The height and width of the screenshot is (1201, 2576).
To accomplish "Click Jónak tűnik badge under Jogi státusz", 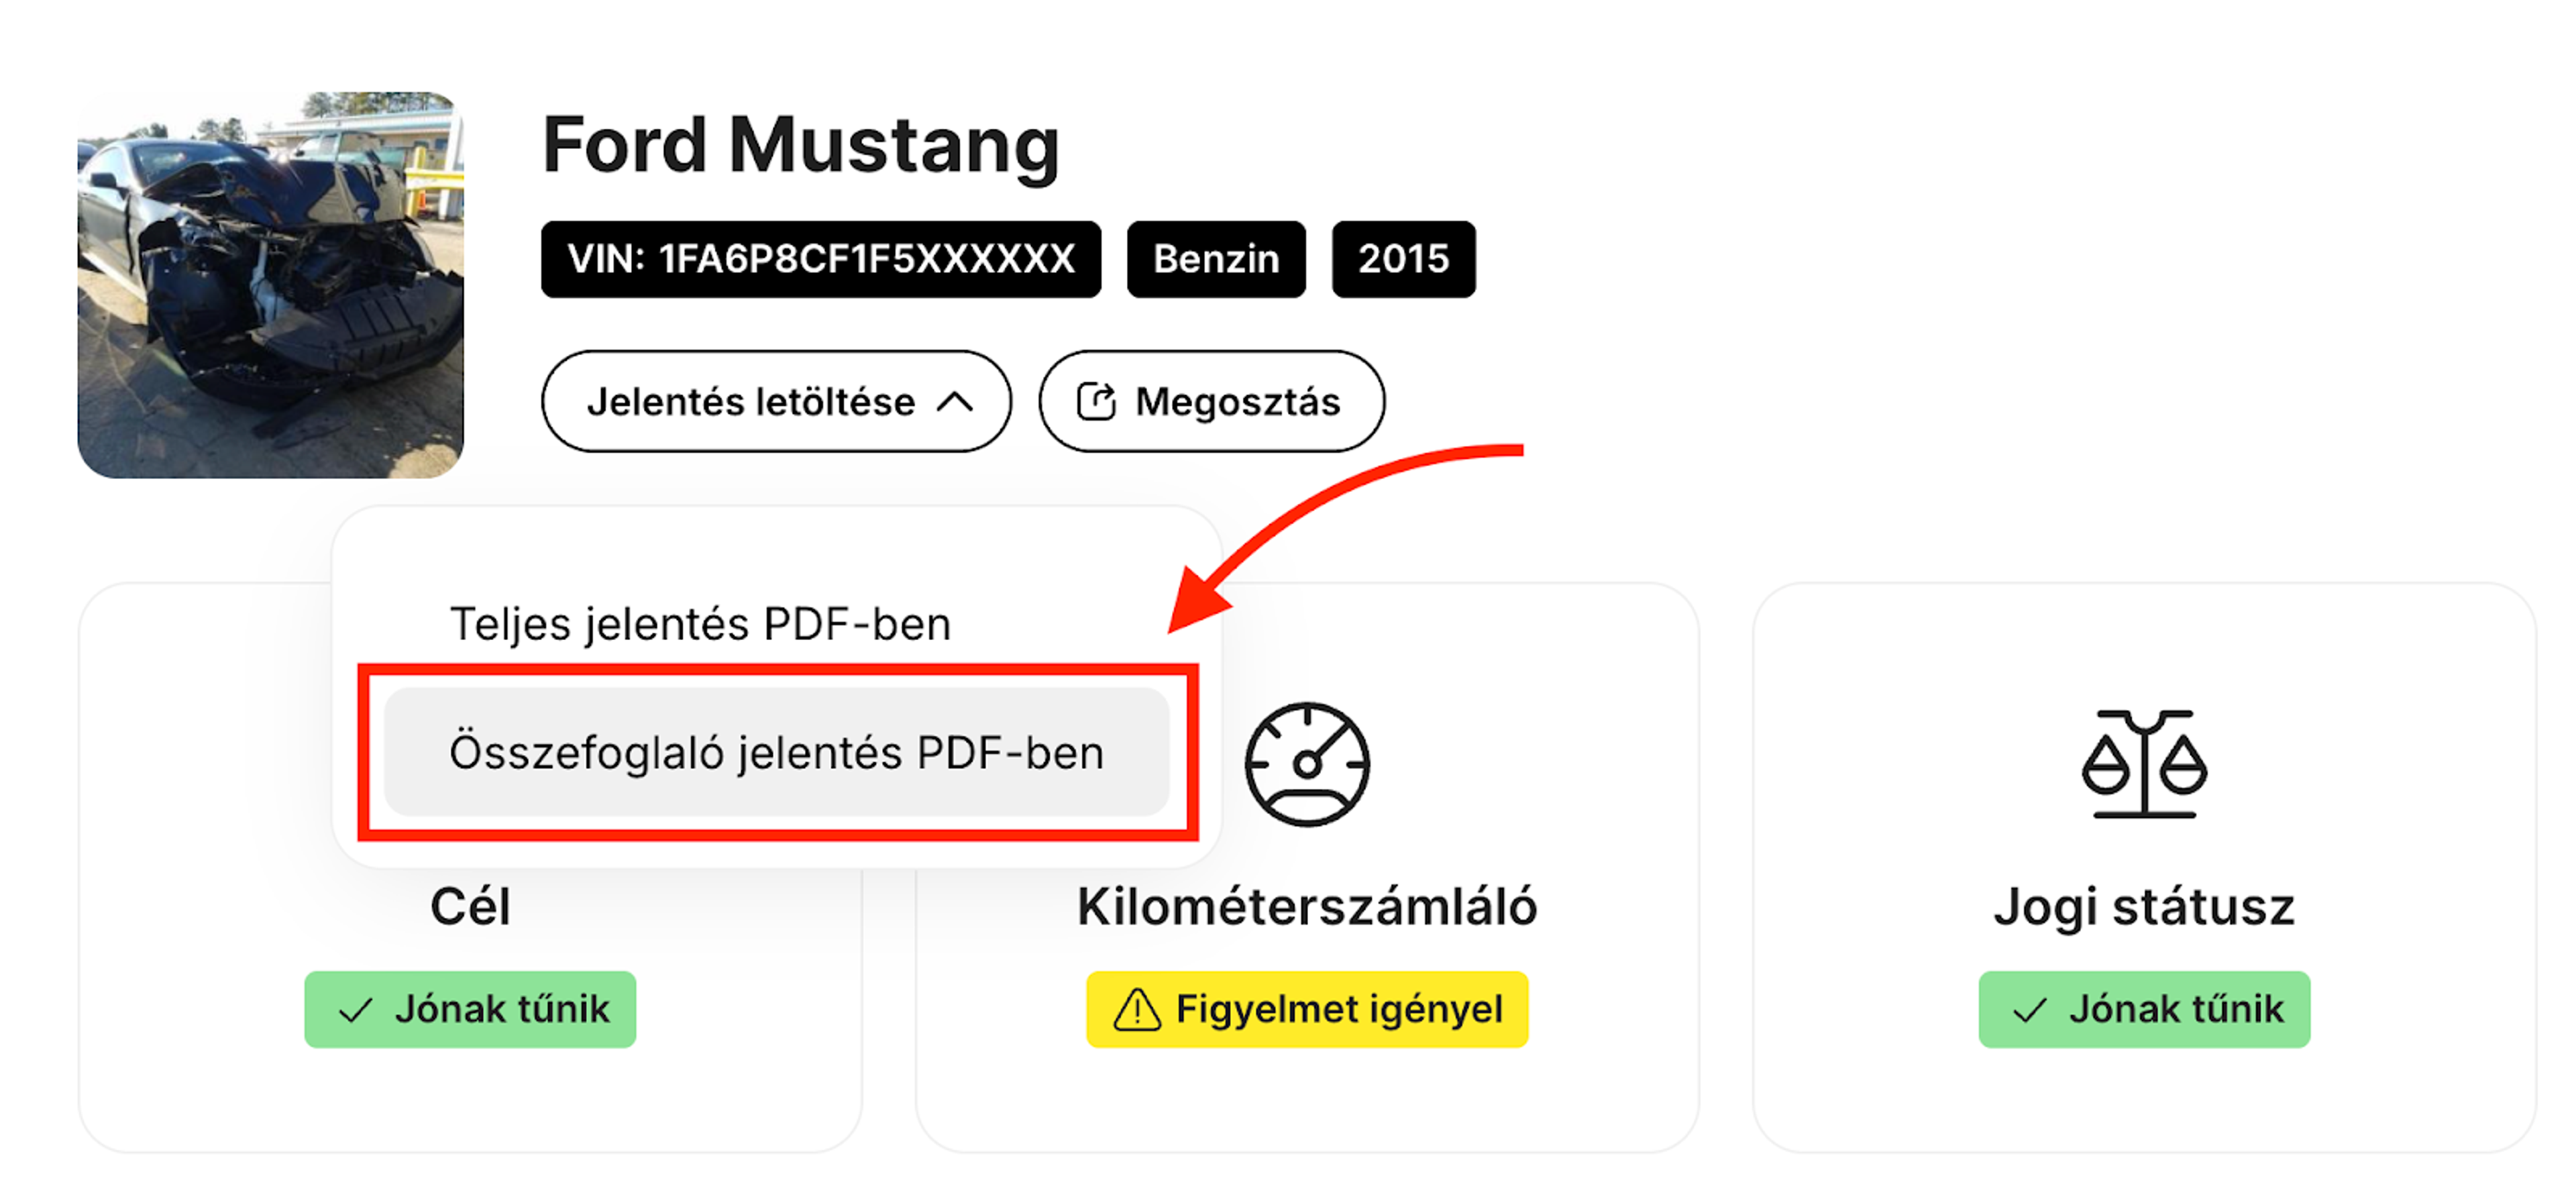I will 2144,1009.
